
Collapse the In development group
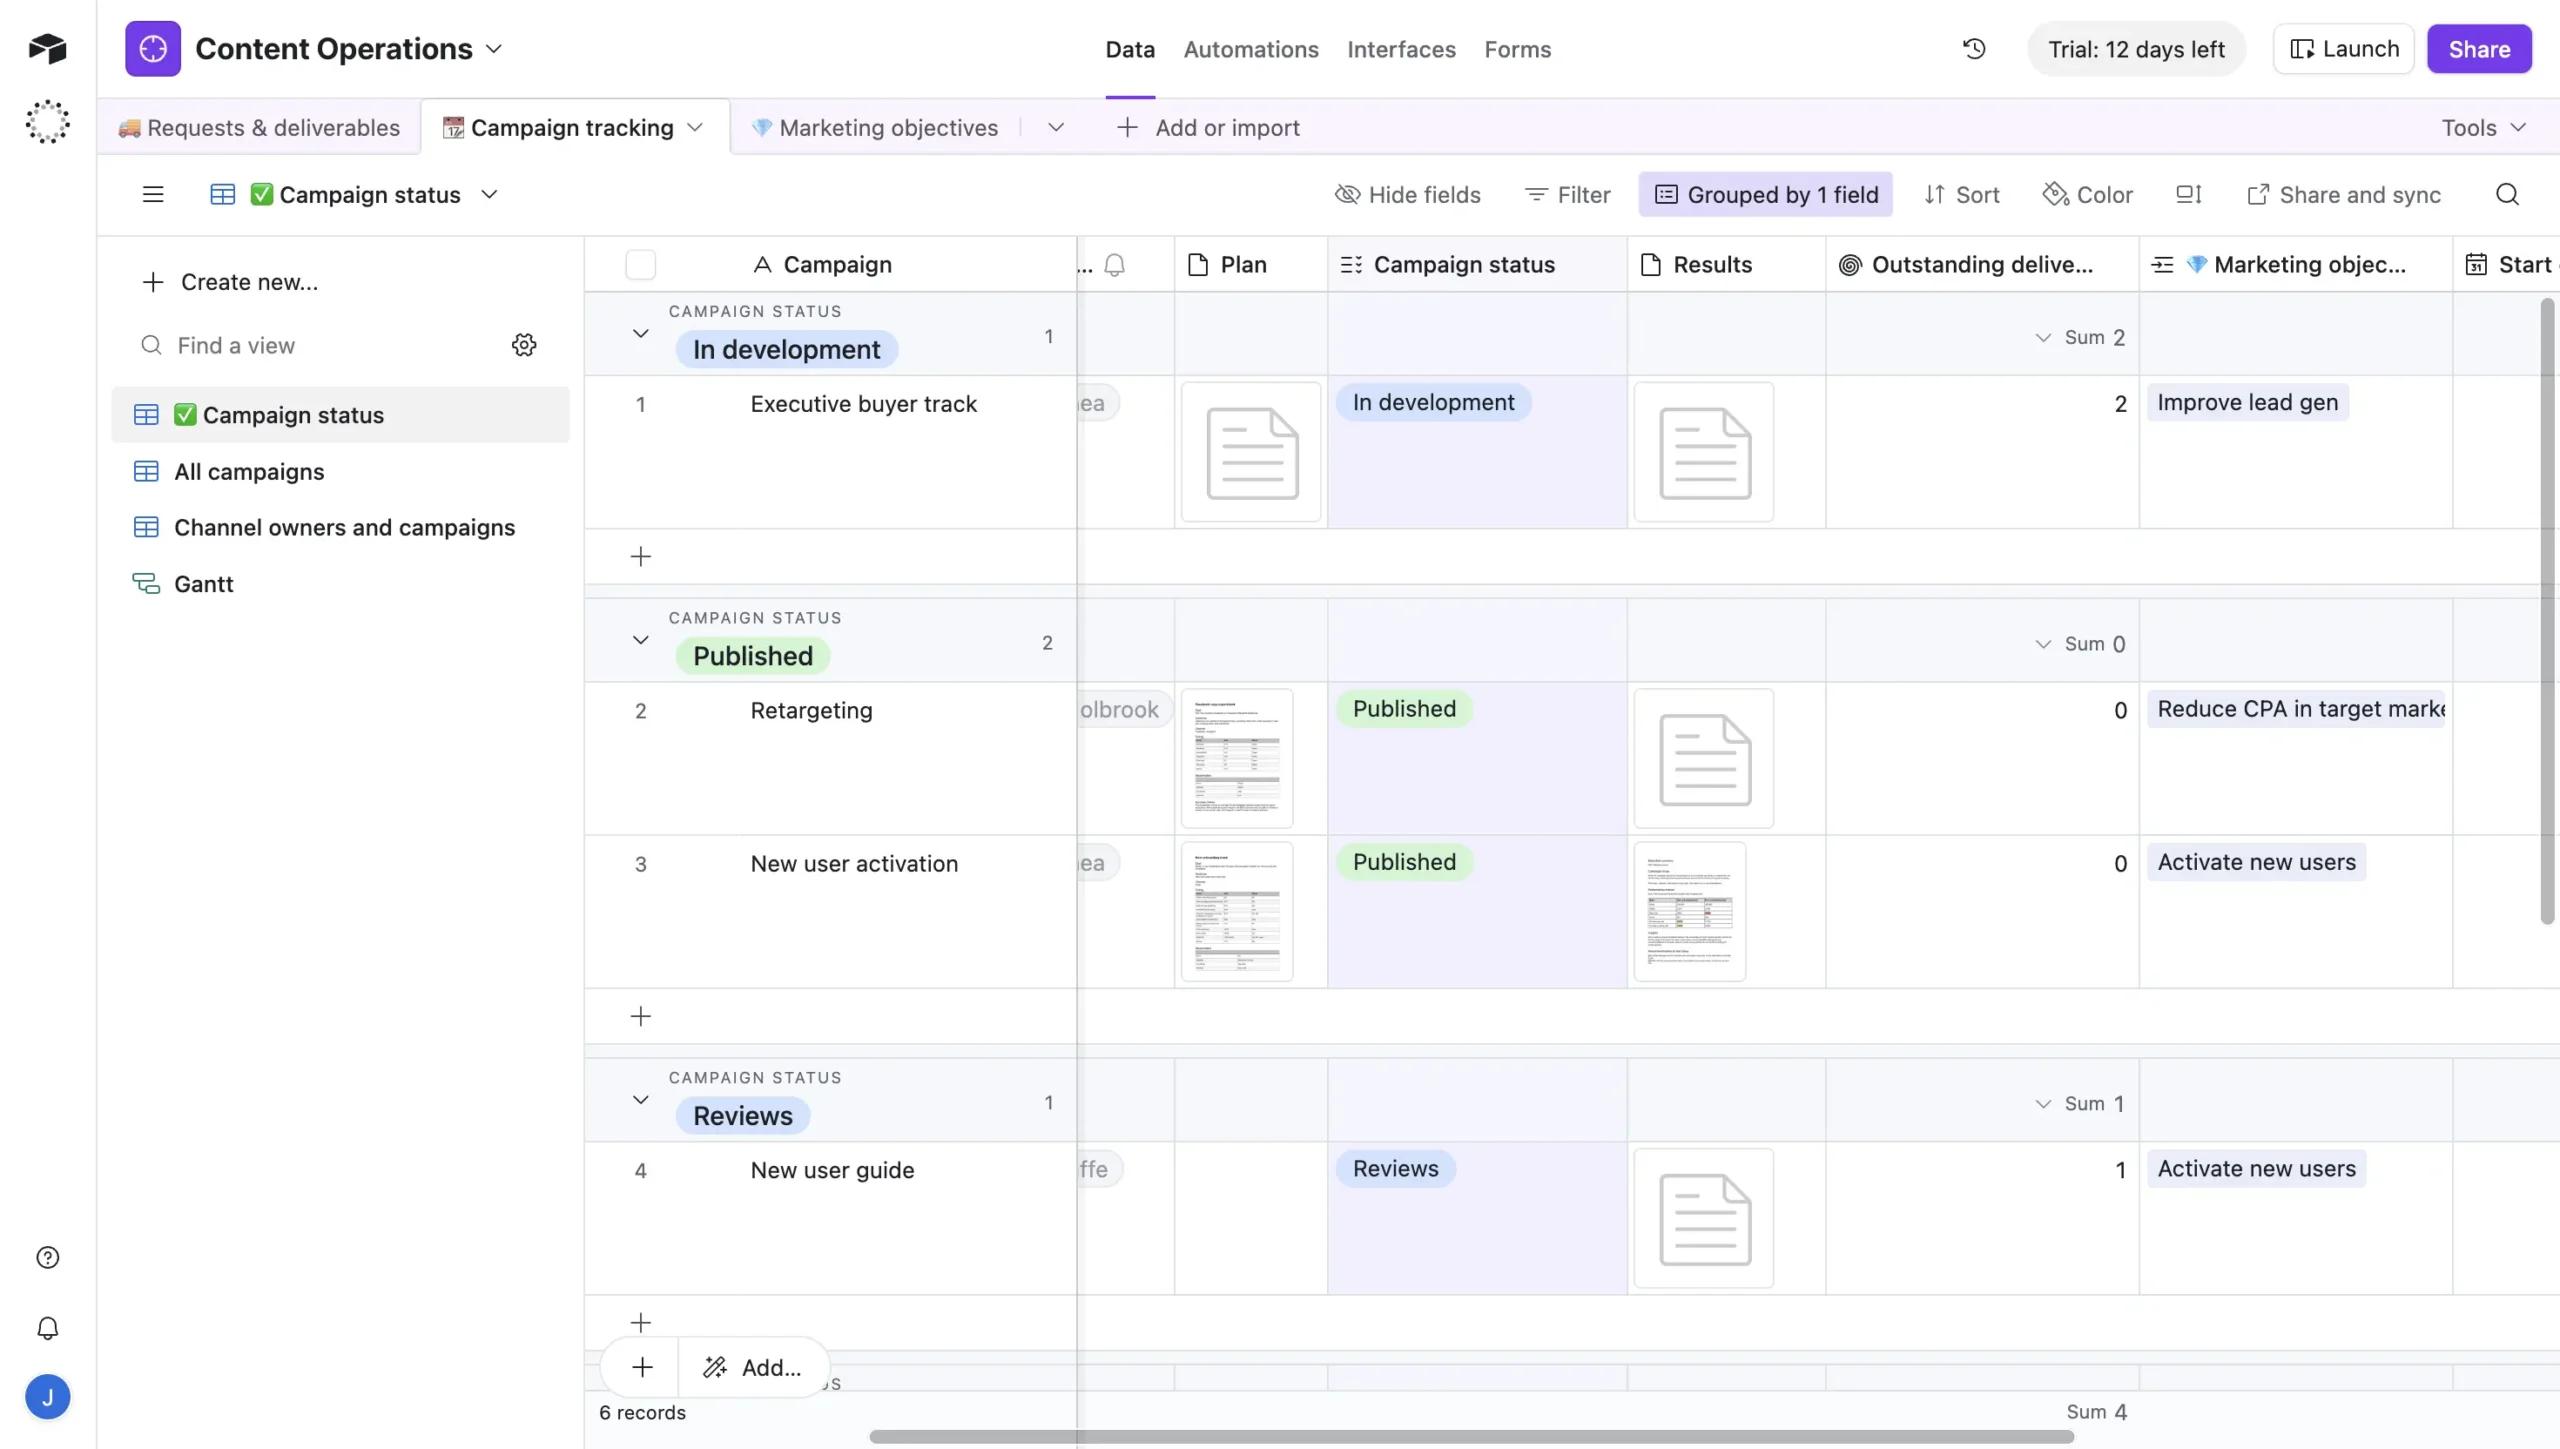tap(639, 334)
